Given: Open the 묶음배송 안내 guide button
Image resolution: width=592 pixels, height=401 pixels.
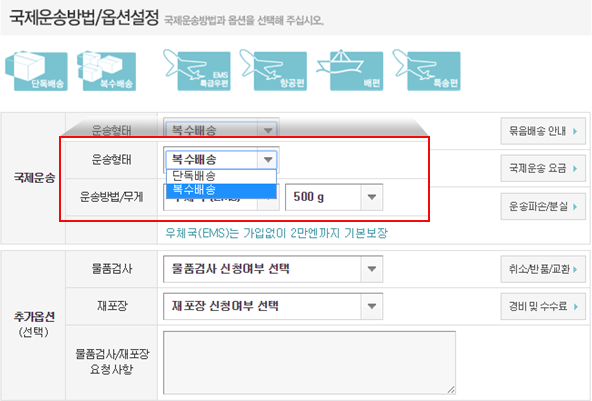Looking at the screenshot, I should [x=543, y=131].
